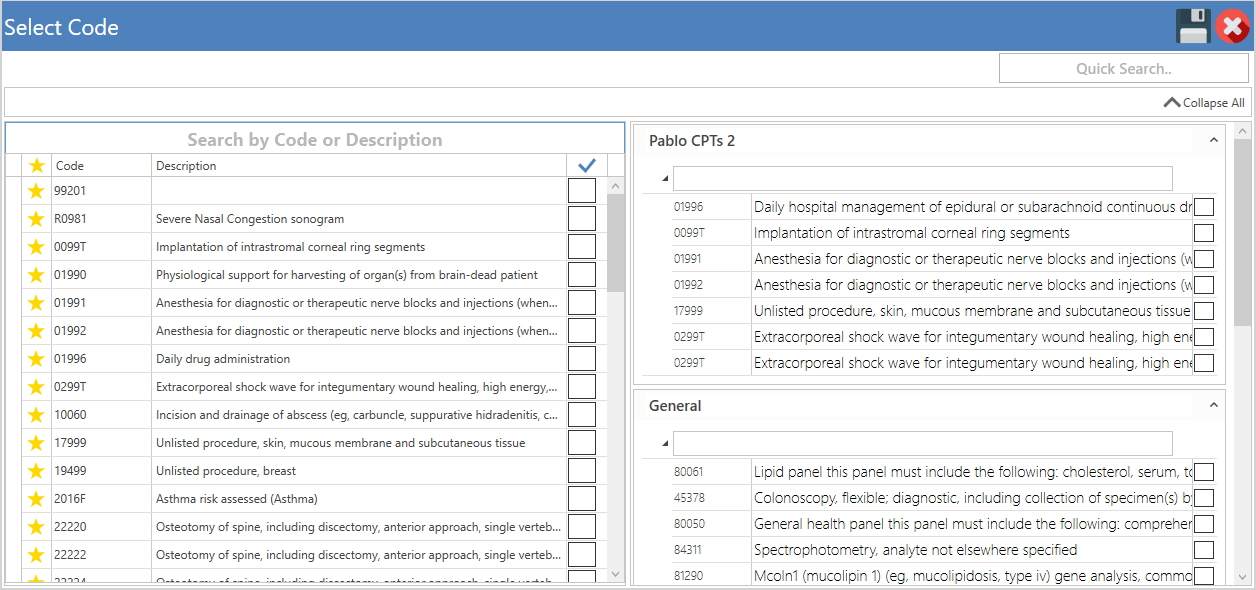Toggle favorite star for code 22222
The height and width of the screenshot is (590, 1256).
pos(37,555)
